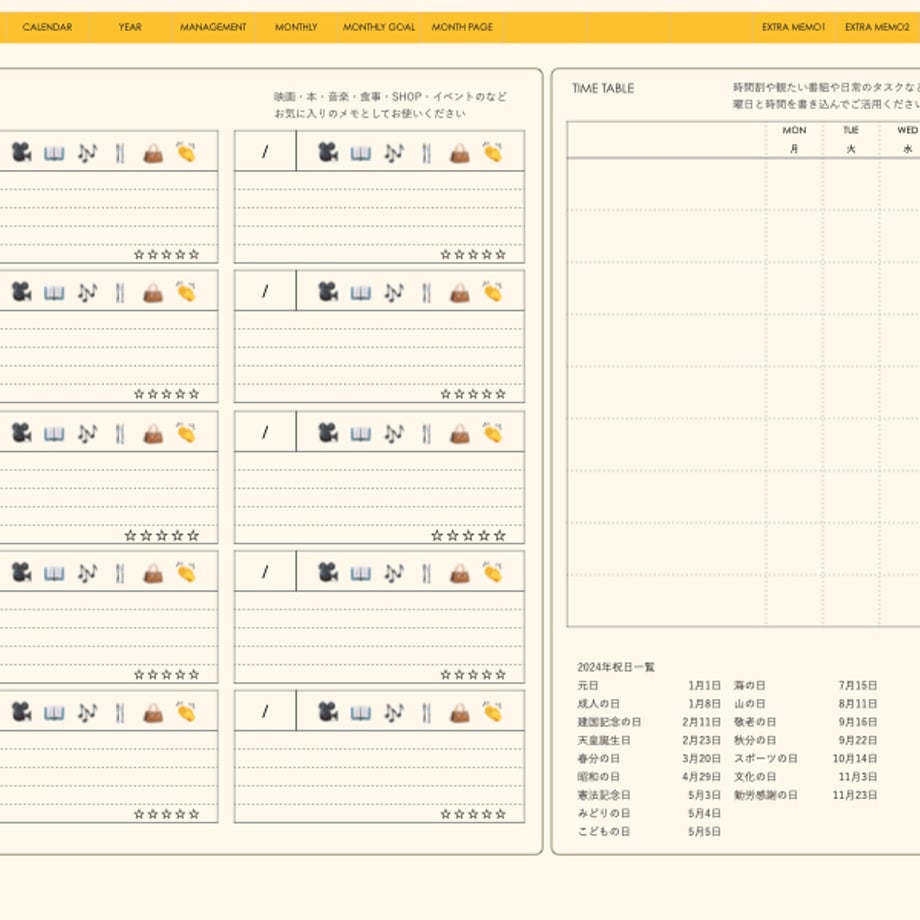Click the 勤労感謝の日 holiday entry
920x920 pixels.
pyautogui.click(x=766, y=795)
